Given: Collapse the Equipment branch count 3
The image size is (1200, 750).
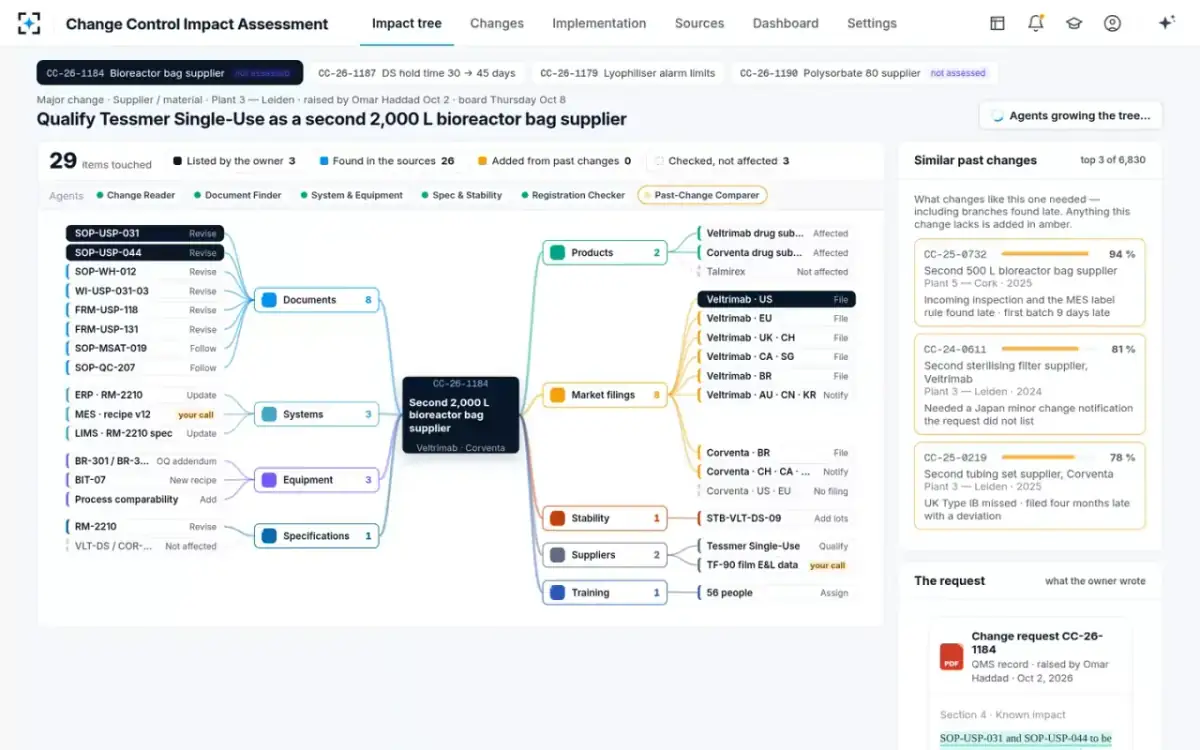Looking at the screenshot, I should [368, 480].
